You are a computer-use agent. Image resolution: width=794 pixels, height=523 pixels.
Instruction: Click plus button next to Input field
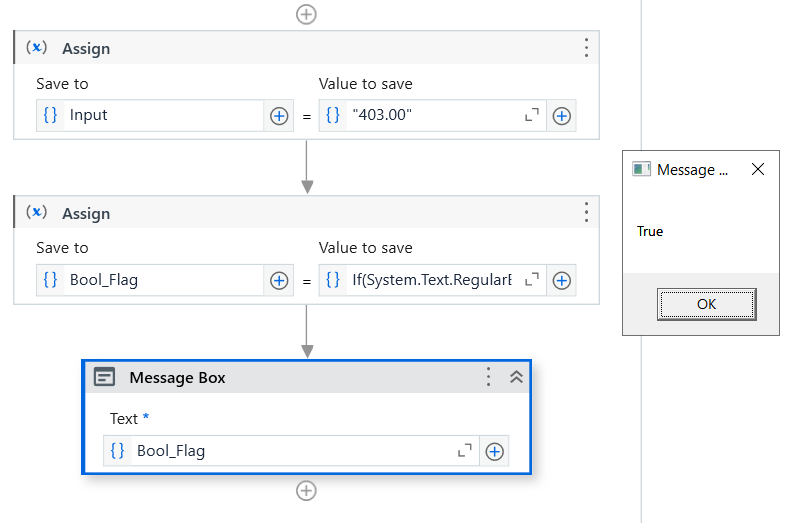point(279,116)
